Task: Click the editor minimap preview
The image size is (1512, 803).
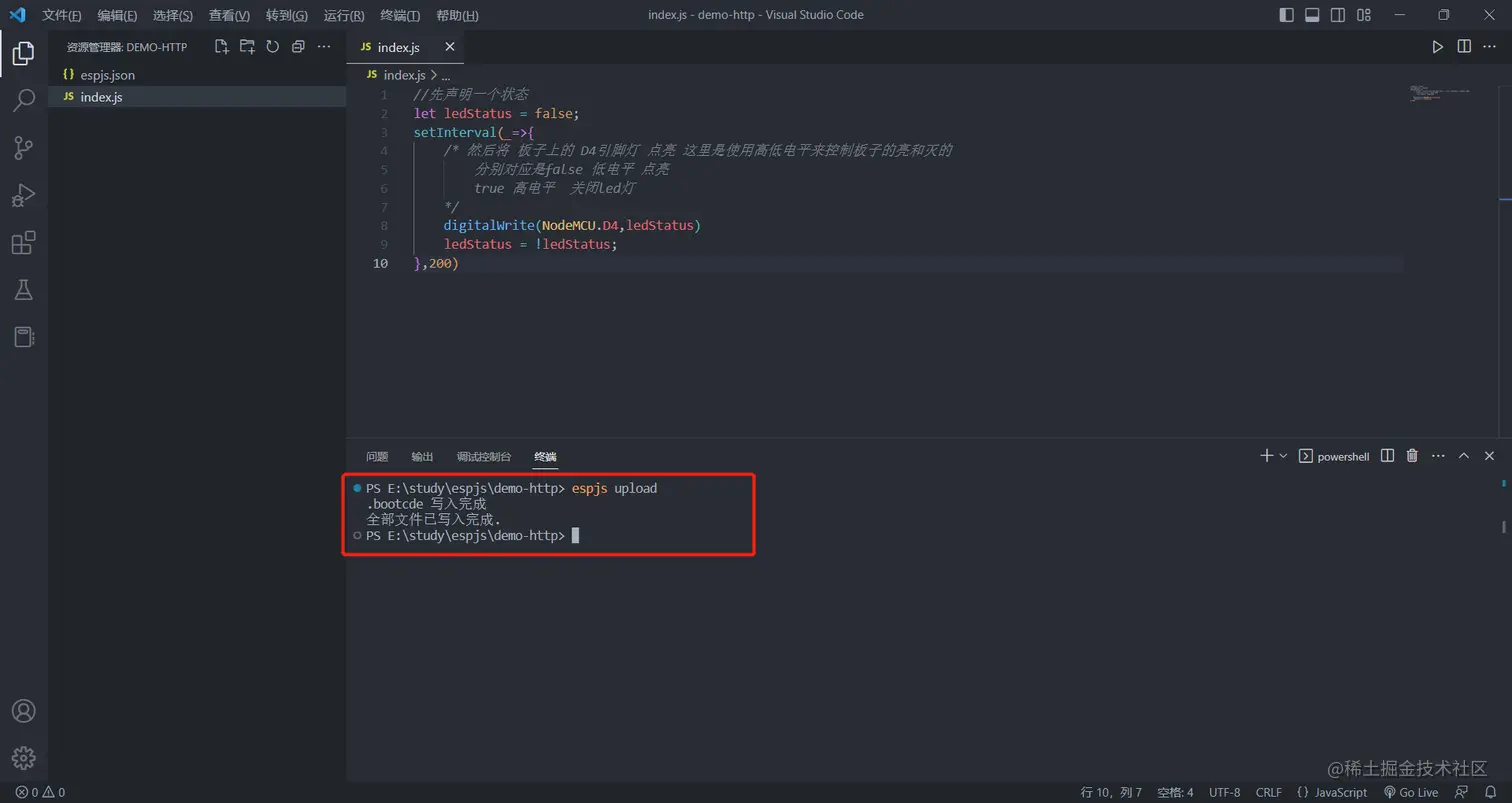Action: coord(1440,93)
